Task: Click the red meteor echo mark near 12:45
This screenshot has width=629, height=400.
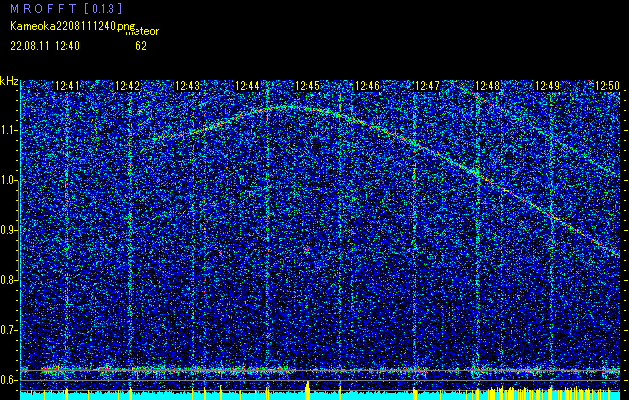Action: pos(307,250)
